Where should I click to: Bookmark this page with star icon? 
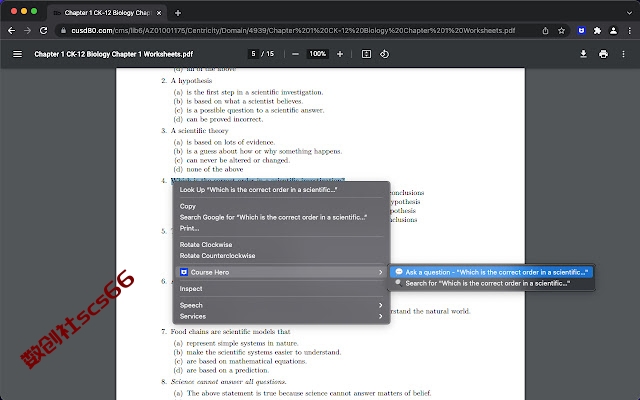562,31
